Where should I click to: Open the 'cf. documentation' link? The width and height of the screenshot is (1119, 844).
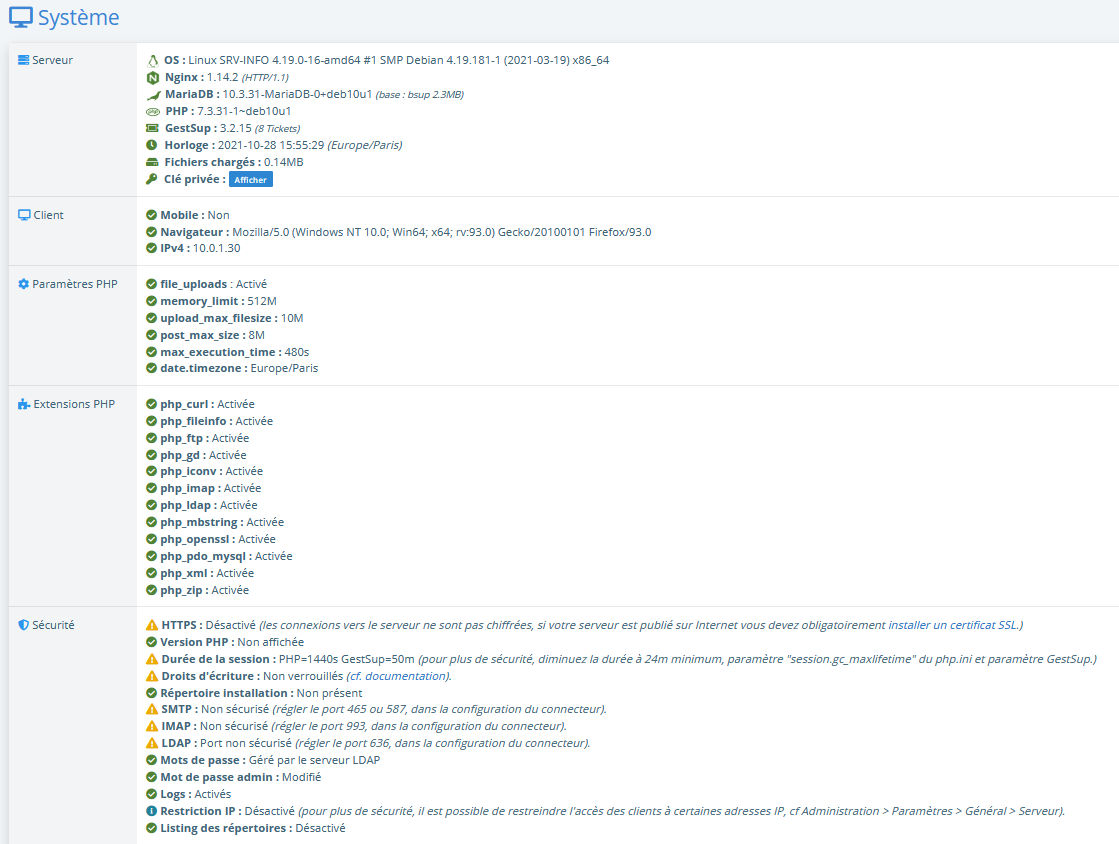pos(398,676)
